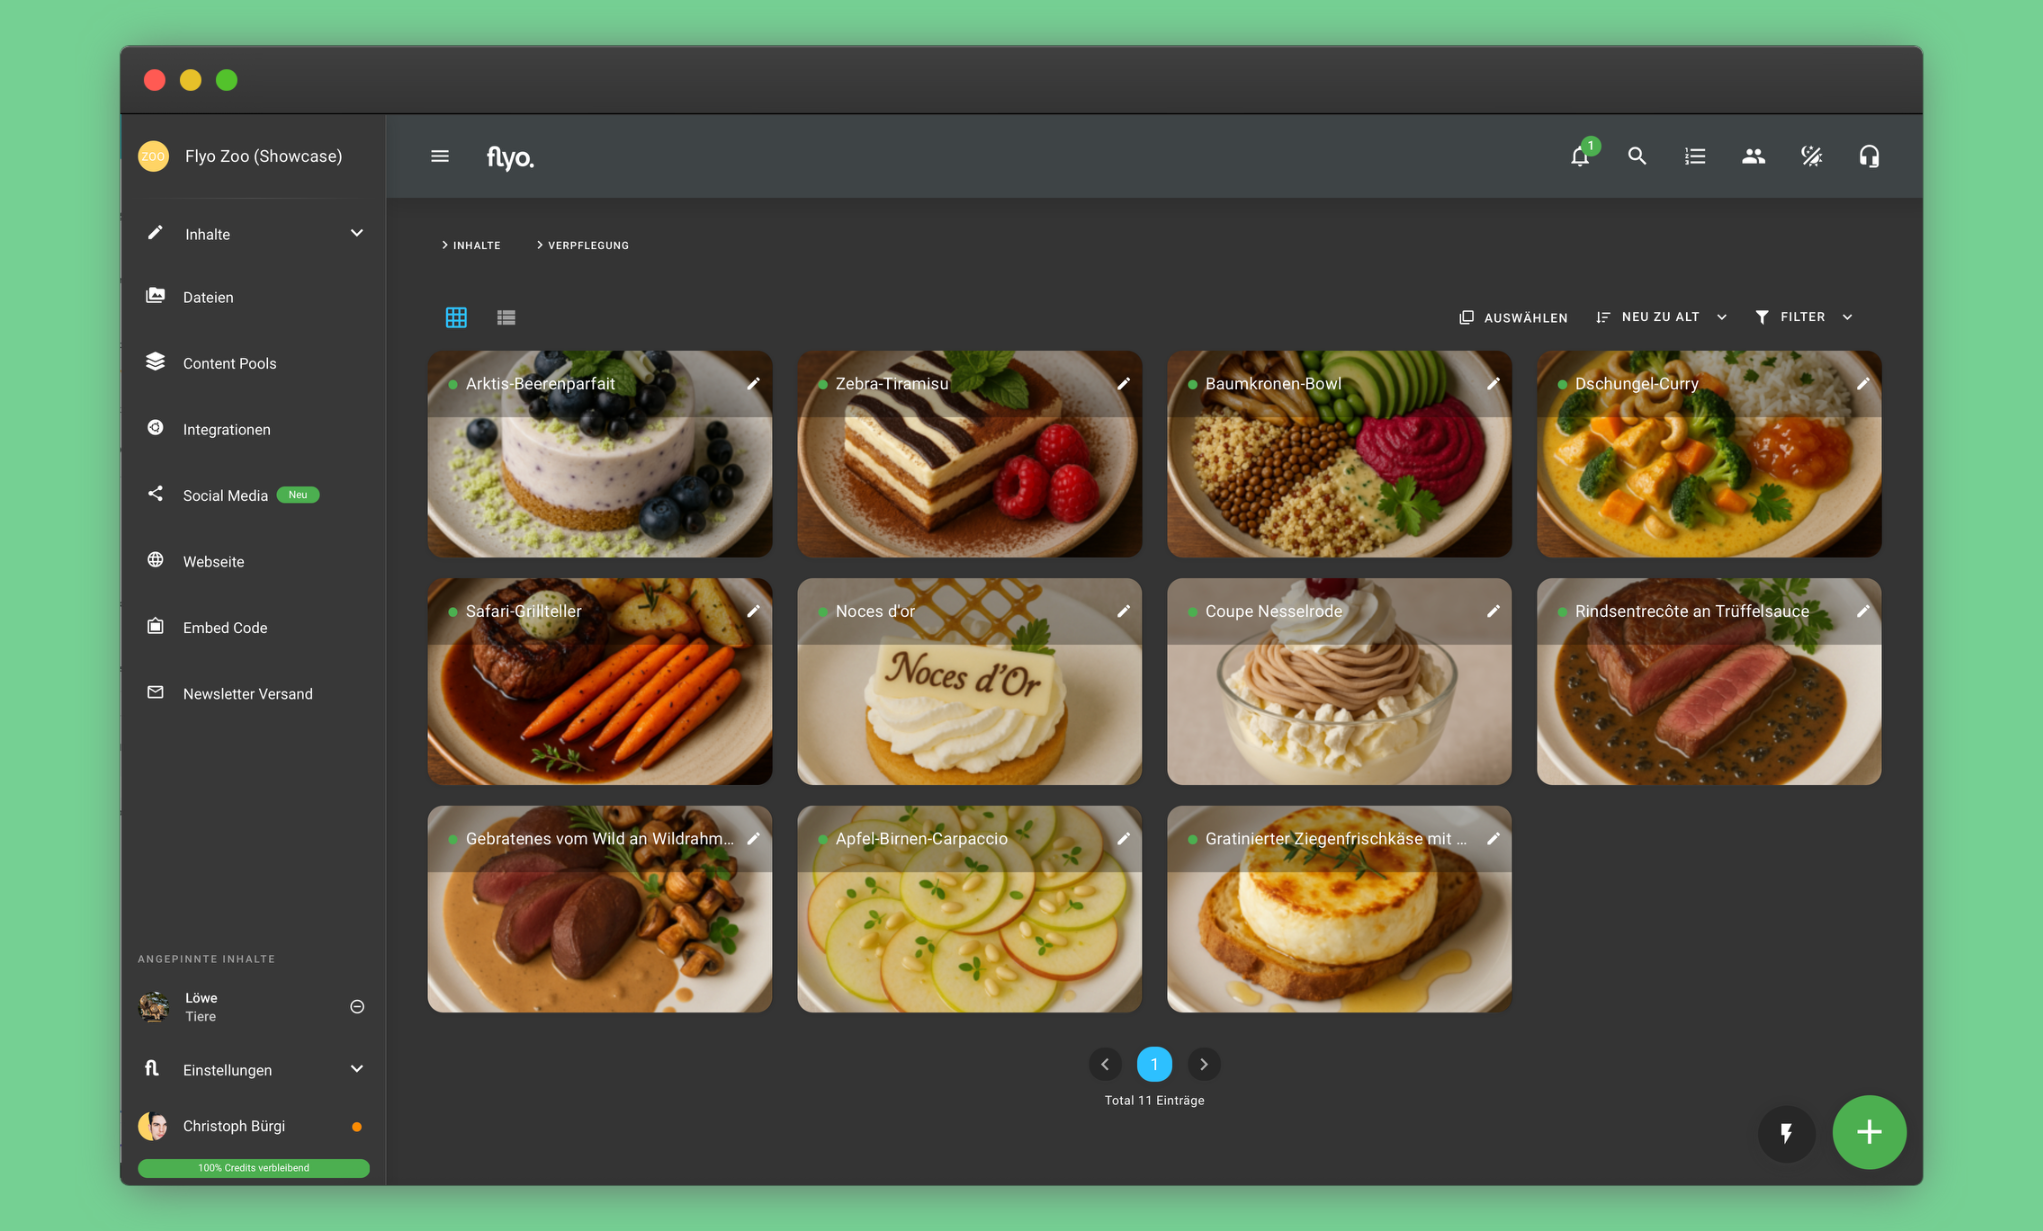Viewport: 2043px width, 1231px height.
Task: Click the Total 11 Einträge text
Action: [x=1154, y=1100]
